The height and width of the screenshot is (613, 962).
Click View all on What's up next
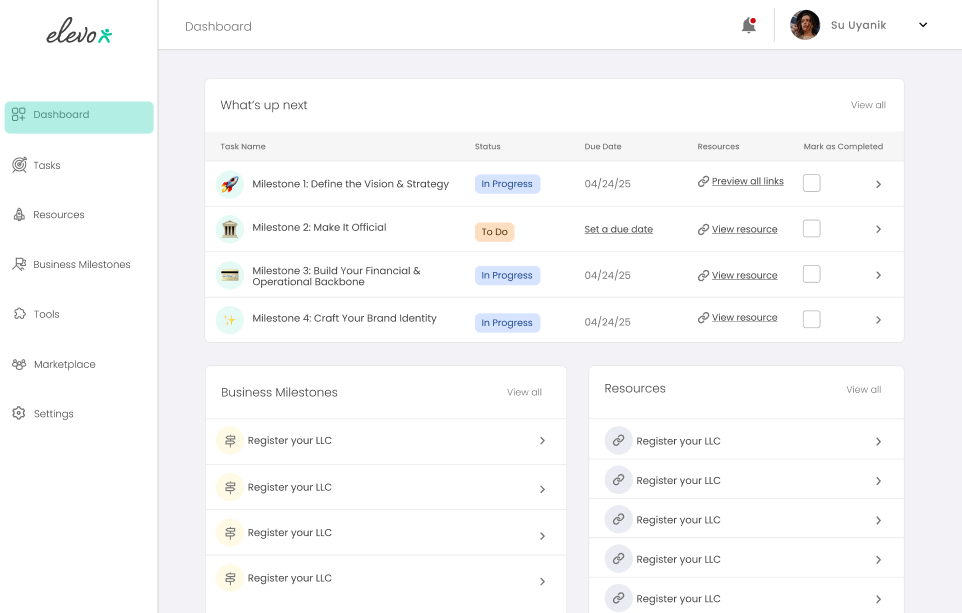[x=866, y=105]
